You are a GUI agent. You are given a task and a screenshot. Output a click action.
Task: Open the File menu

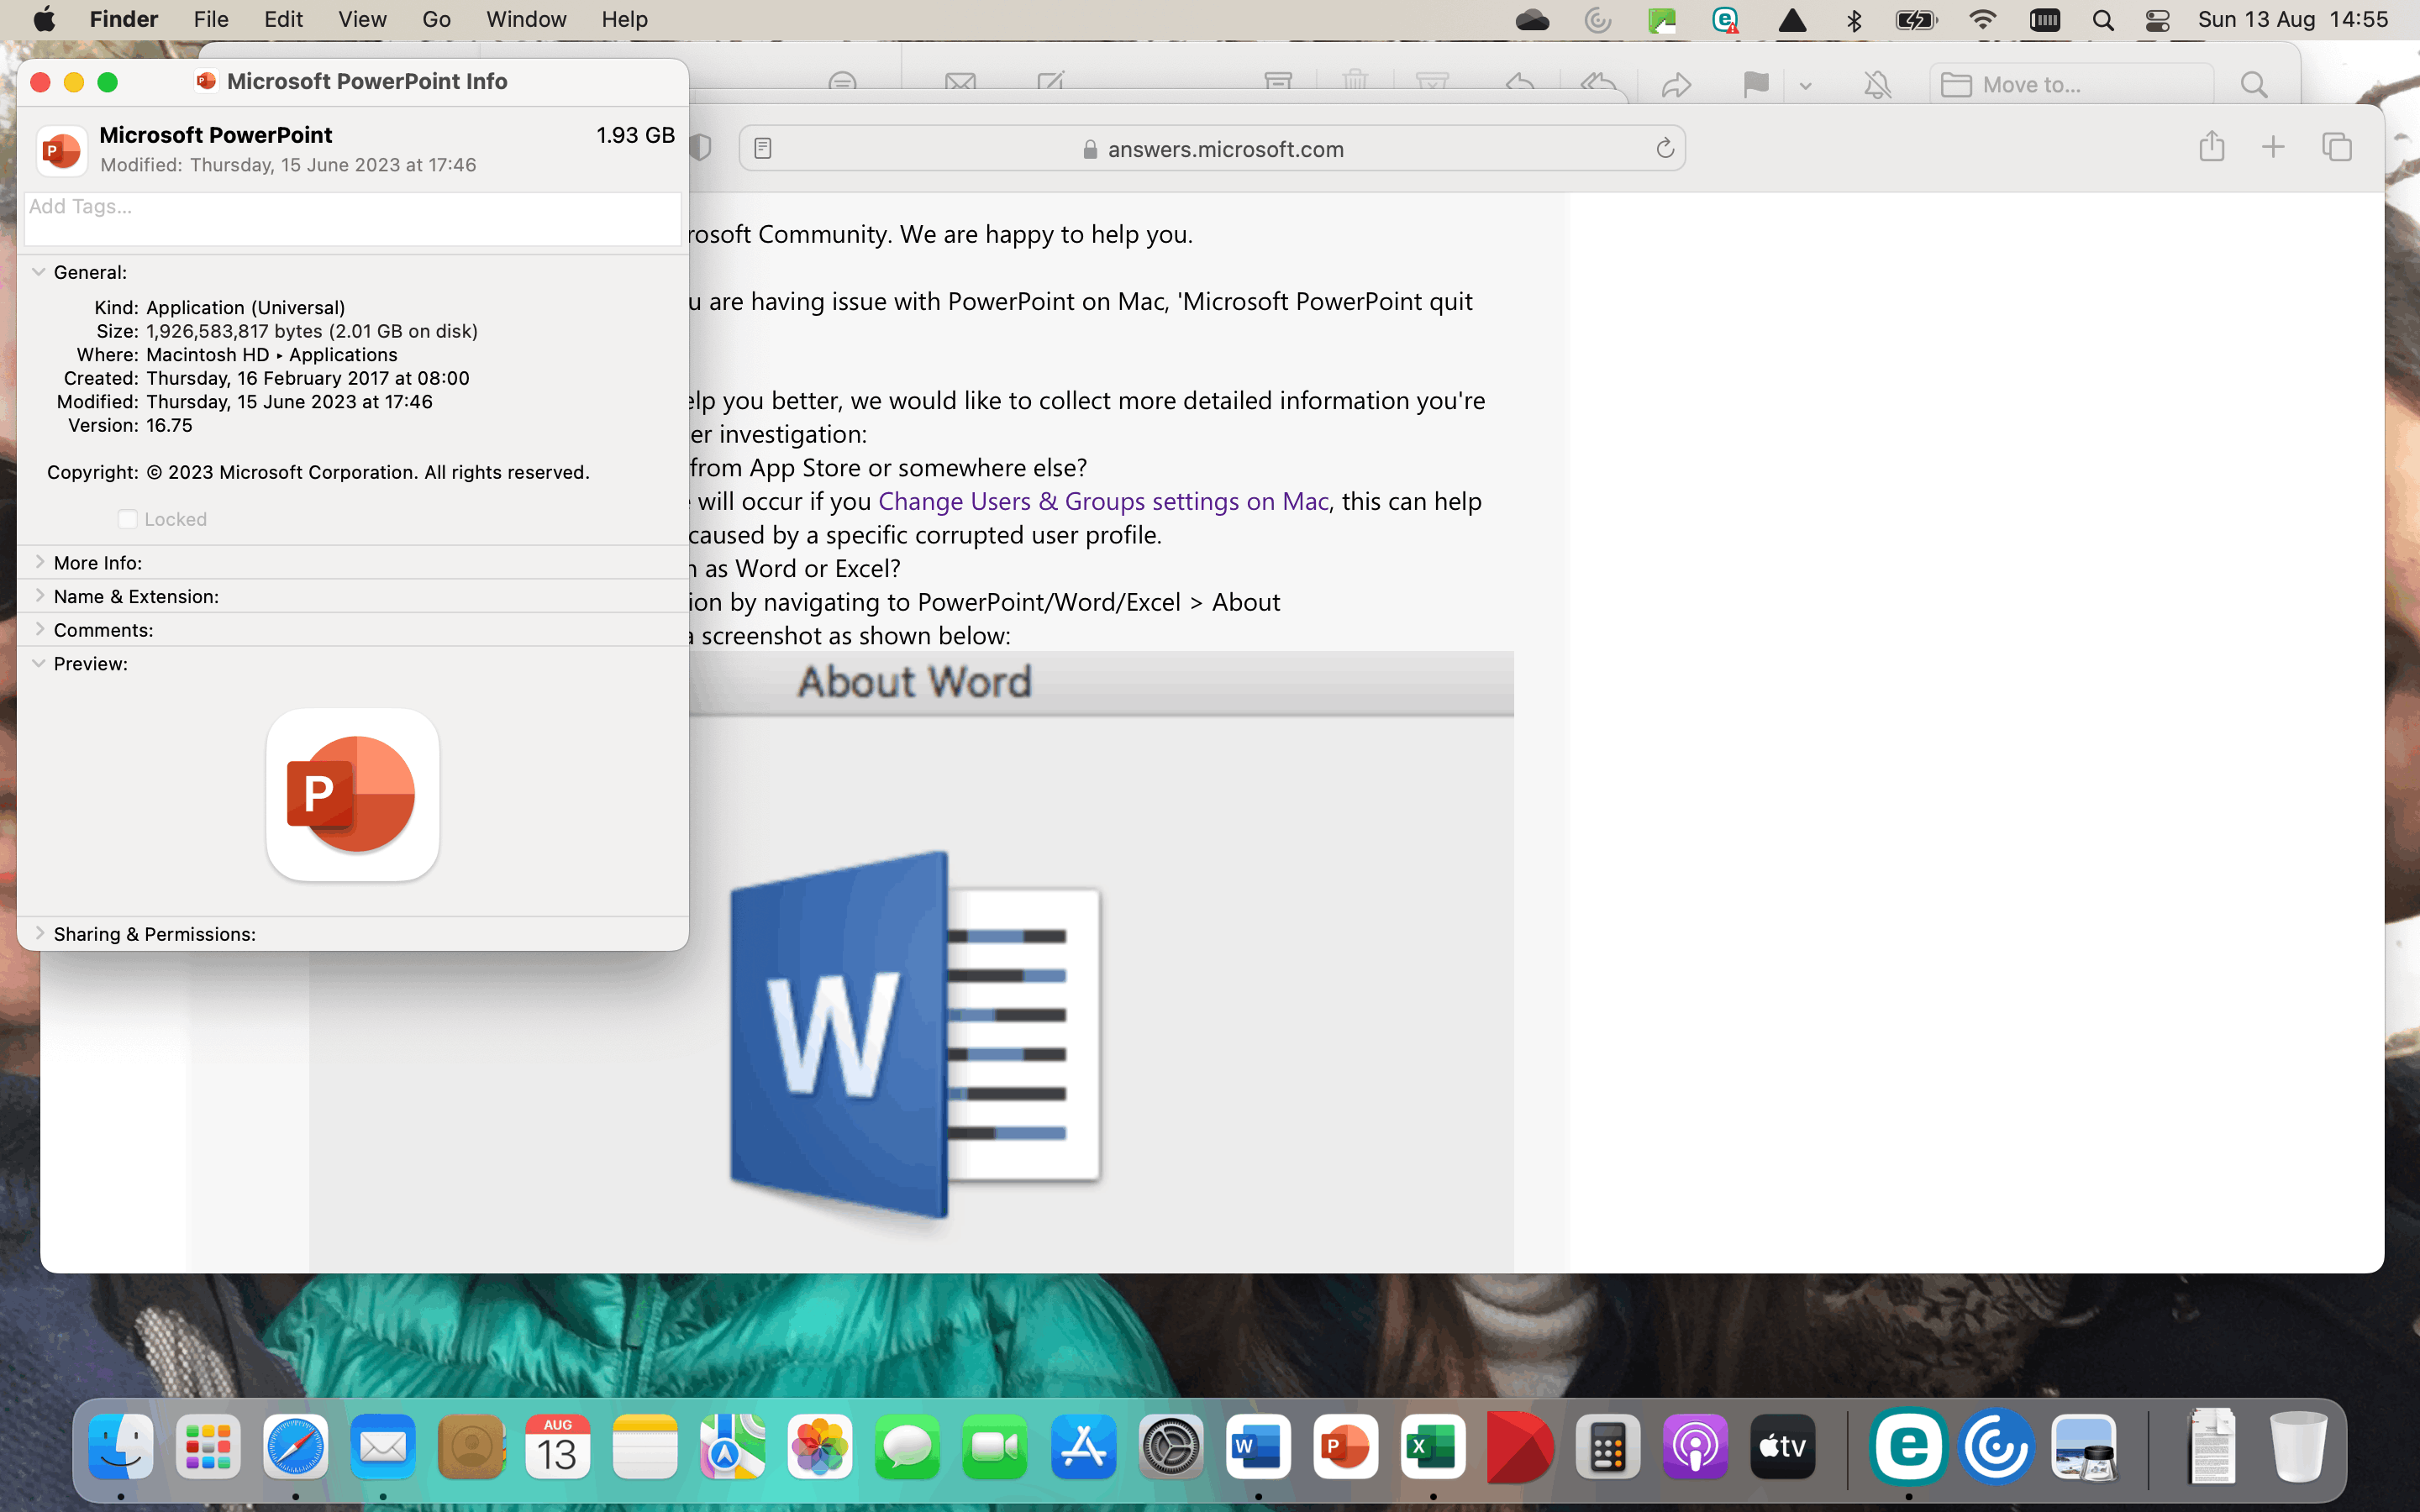click(210, 19)
